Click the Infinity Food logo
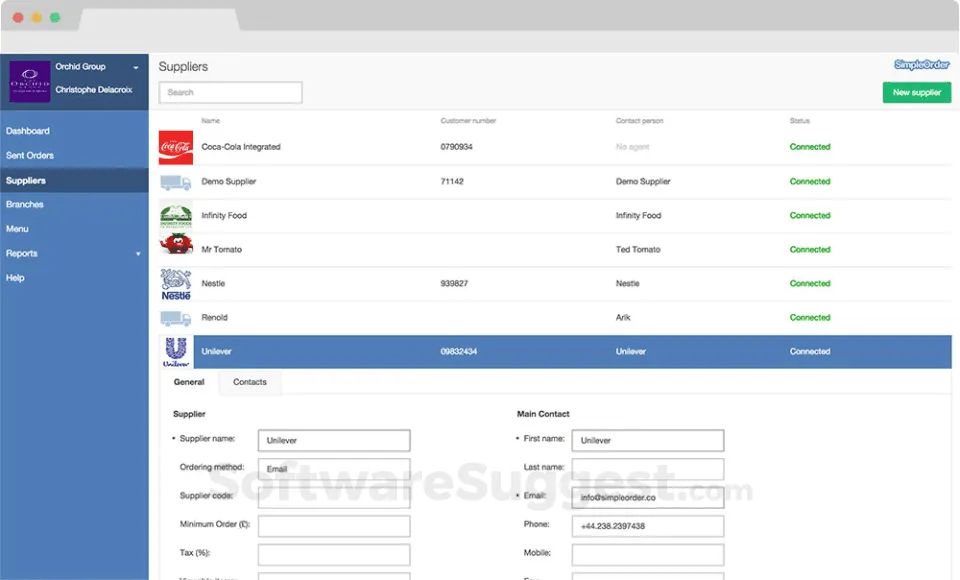 pyautogui.click(x=174, y=215)
